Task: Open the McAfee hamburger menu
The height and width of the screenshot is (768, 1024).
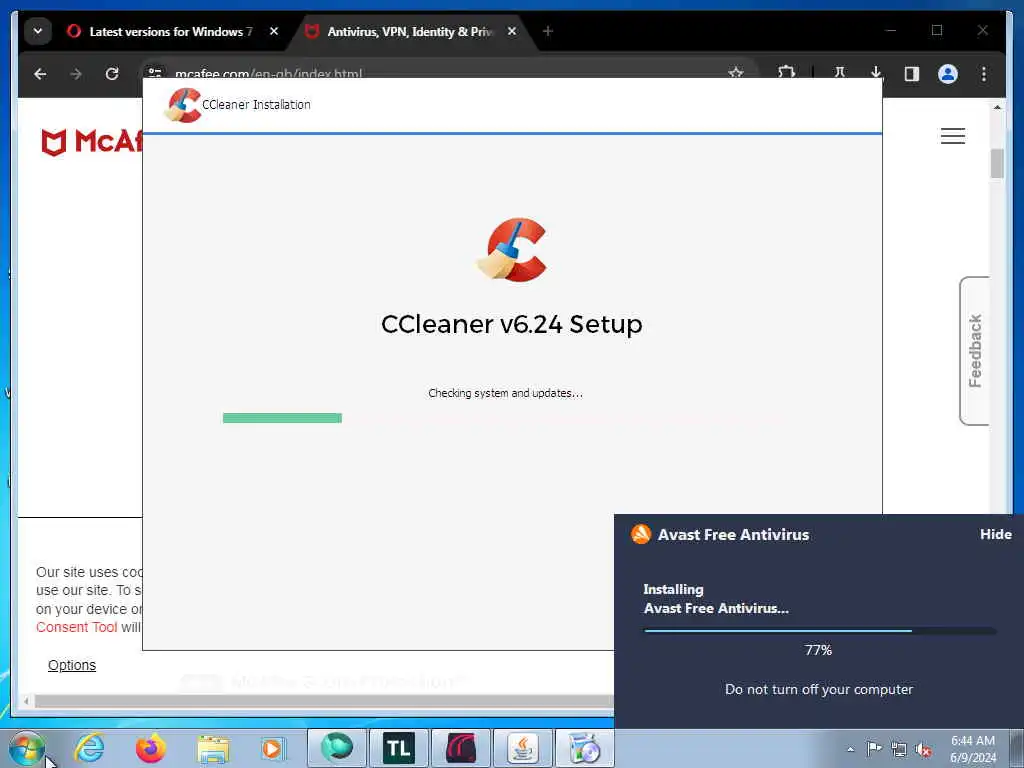Action: 953,136
